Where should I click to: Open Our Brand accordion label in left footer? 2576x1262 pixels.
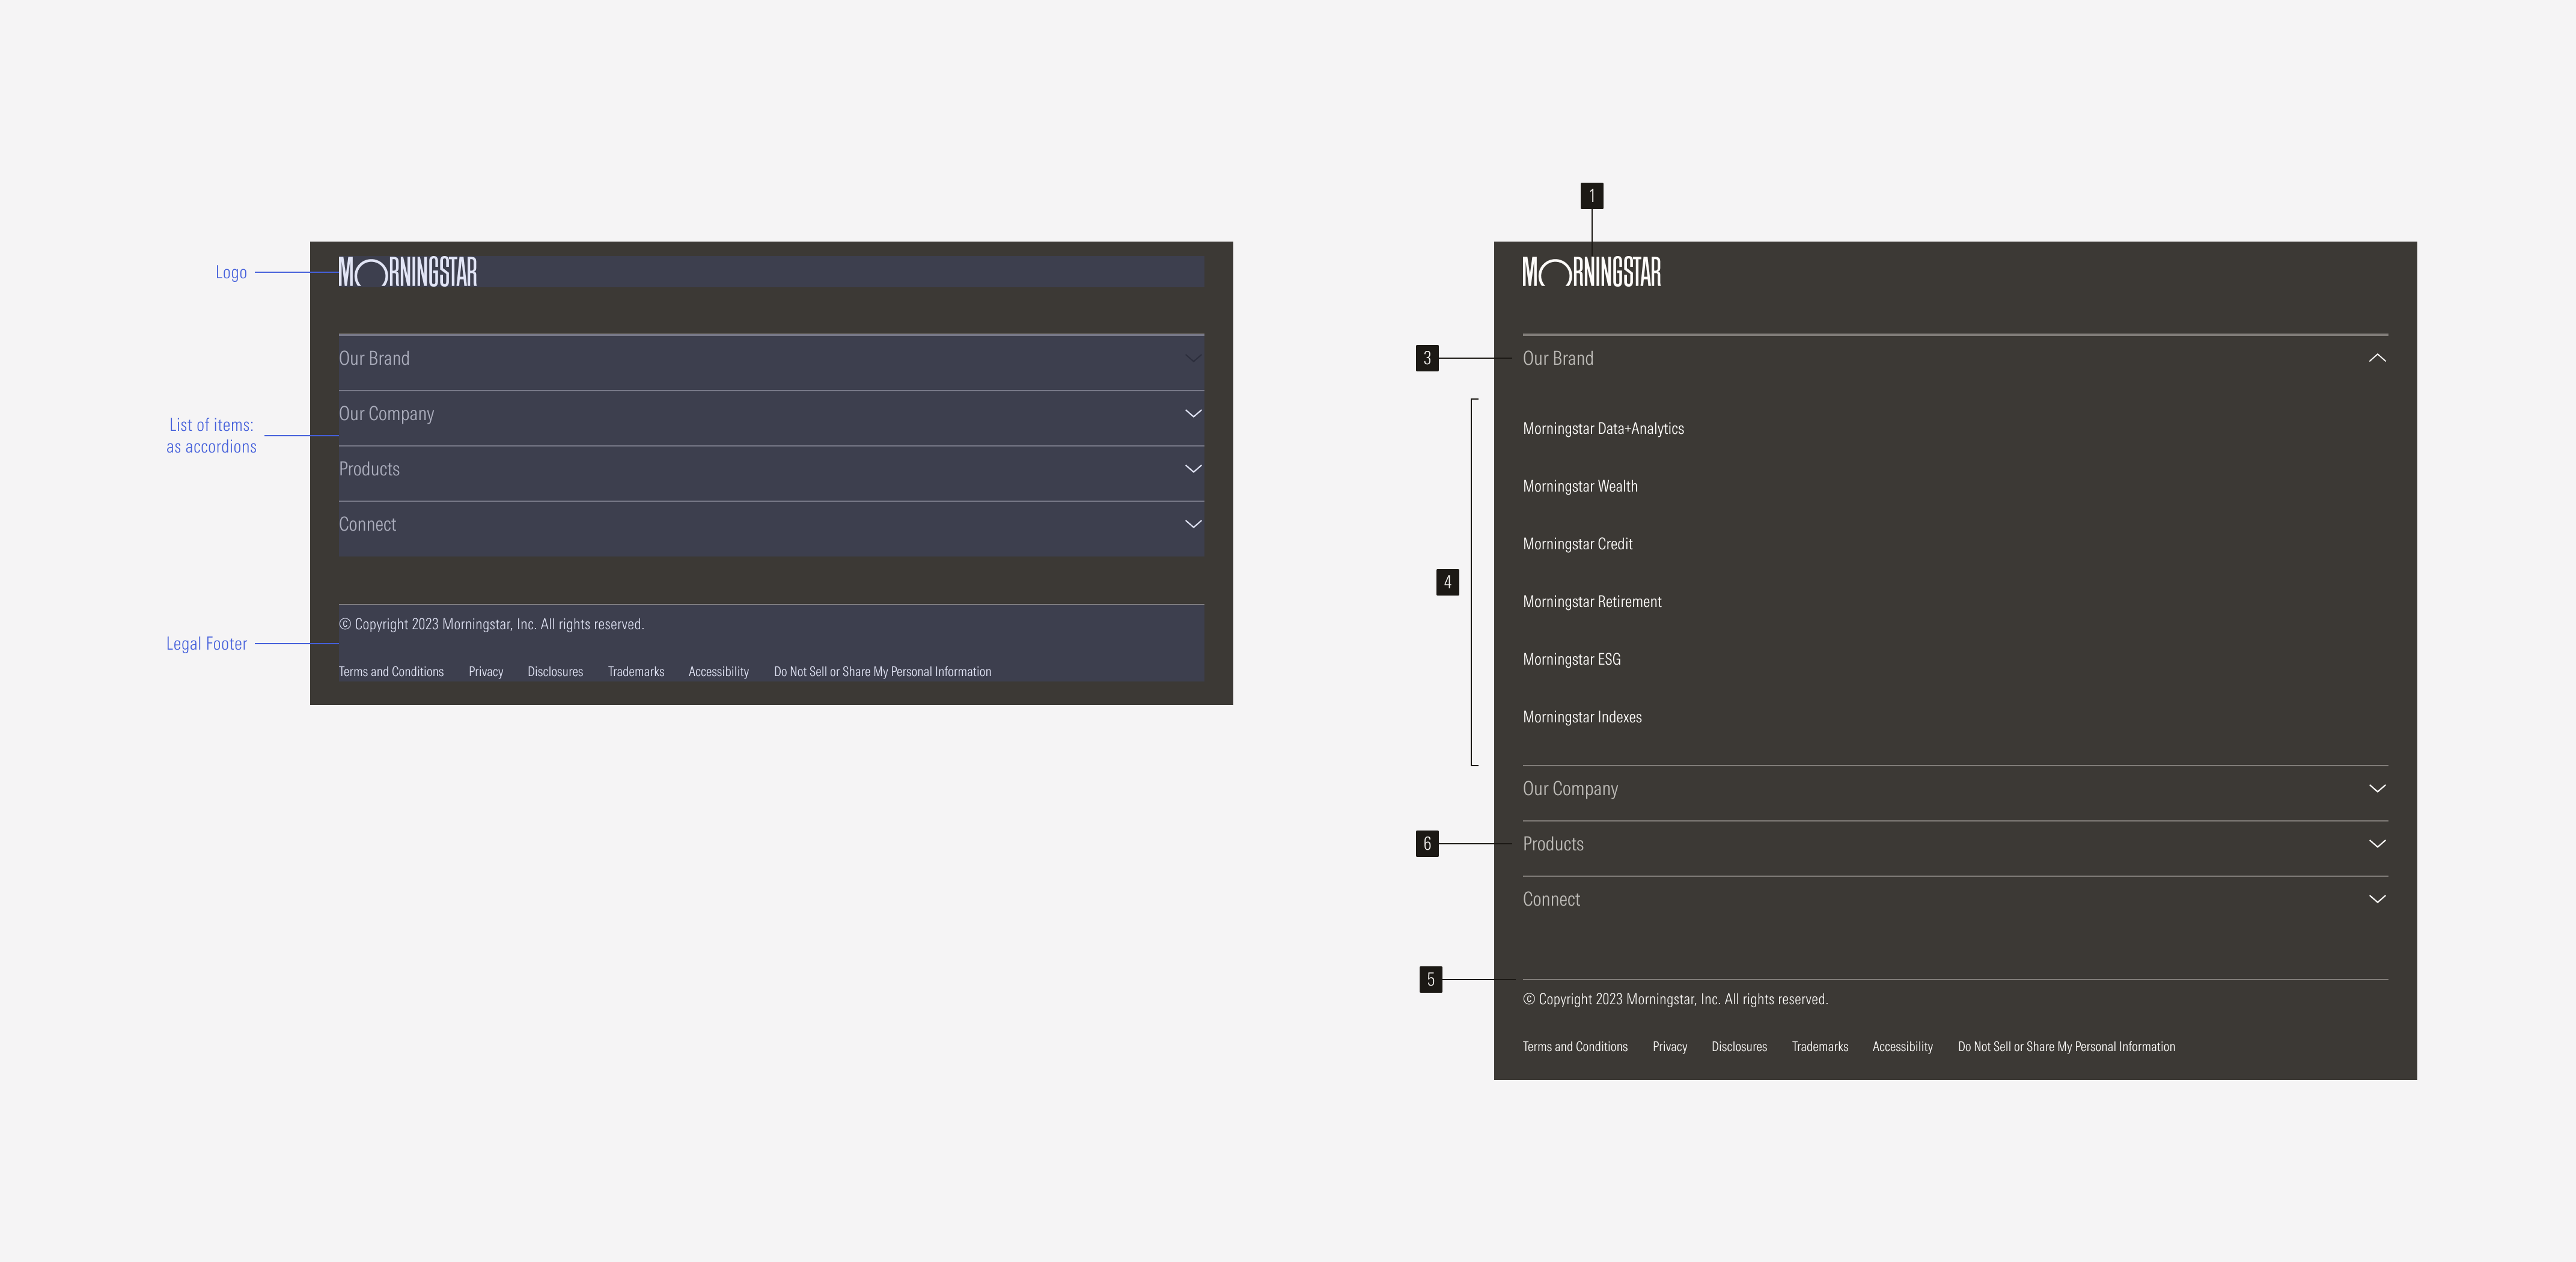tap(374, 358)
